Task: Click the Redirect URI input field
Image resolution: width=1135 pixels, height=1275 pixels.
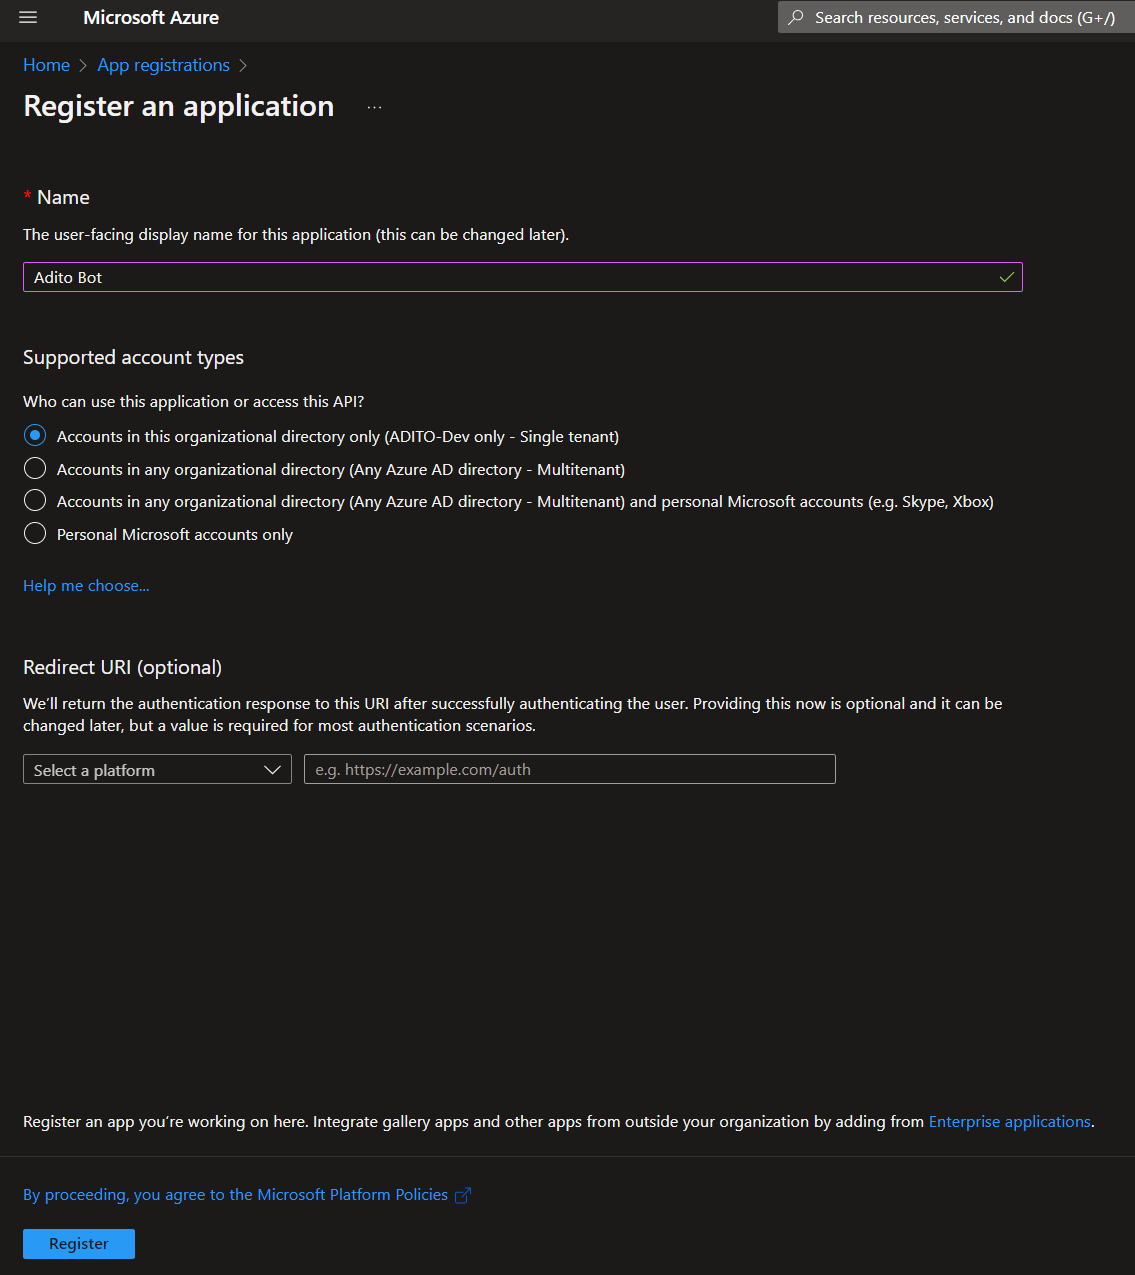Action: (570, 769)
